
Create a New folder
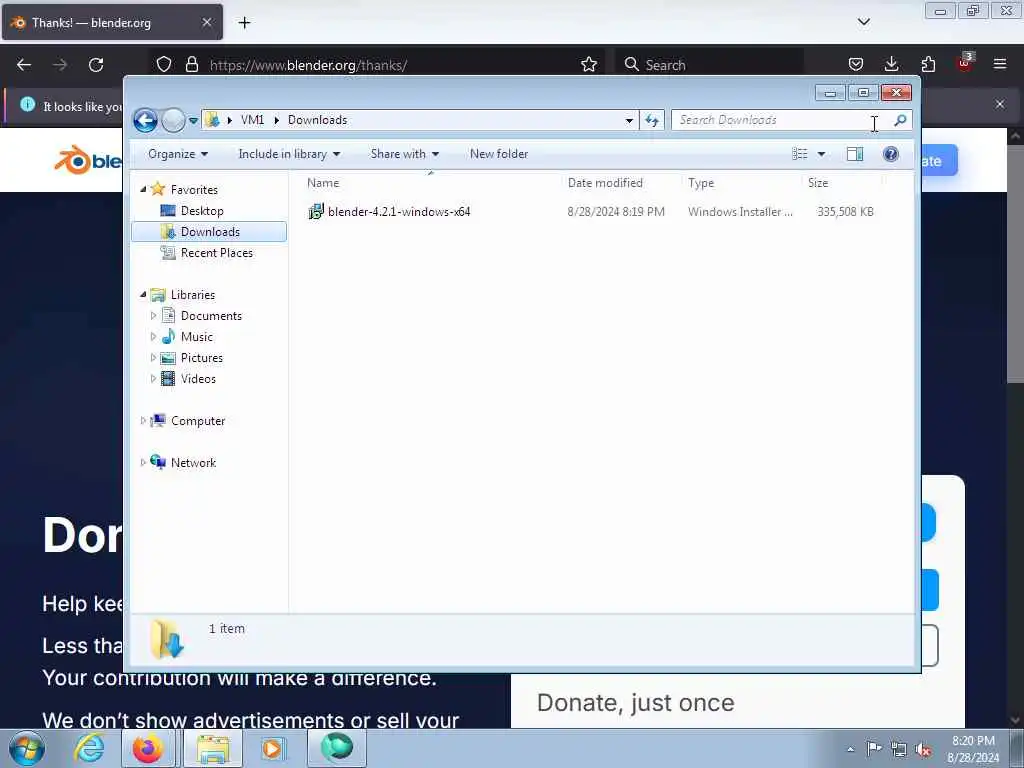499,154
